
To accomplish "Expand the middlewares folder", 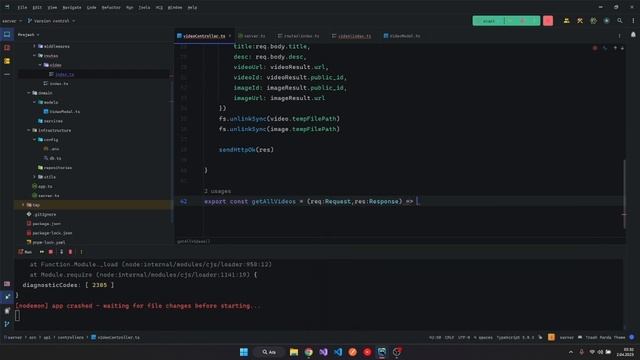I will pos(34,47).
